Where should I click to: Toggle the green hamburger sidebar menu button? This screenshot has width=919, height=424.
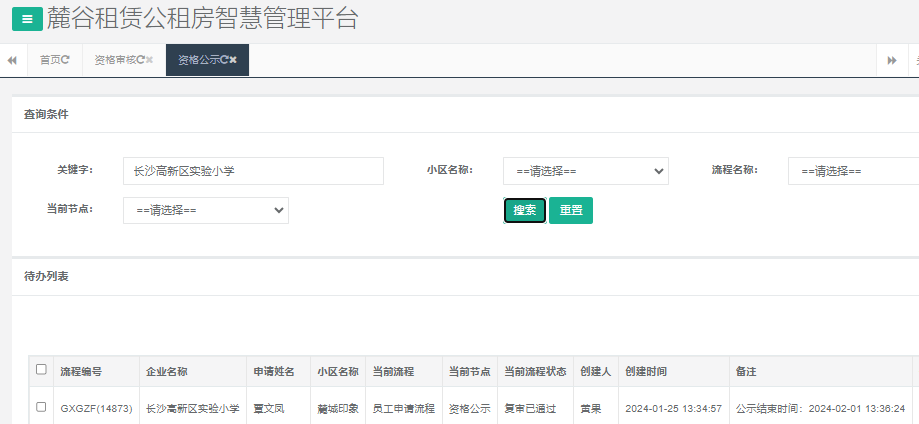(26, 19)
